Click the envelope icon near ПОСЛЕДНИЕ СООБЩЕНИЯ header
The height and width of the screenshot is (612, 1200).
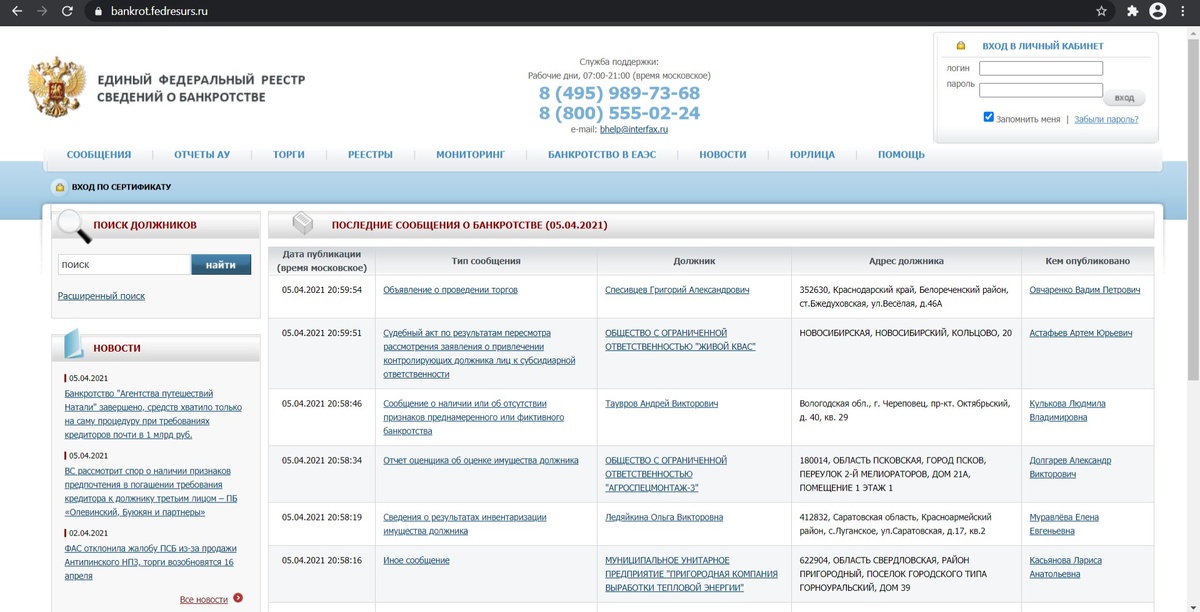(x=300, y=222)
